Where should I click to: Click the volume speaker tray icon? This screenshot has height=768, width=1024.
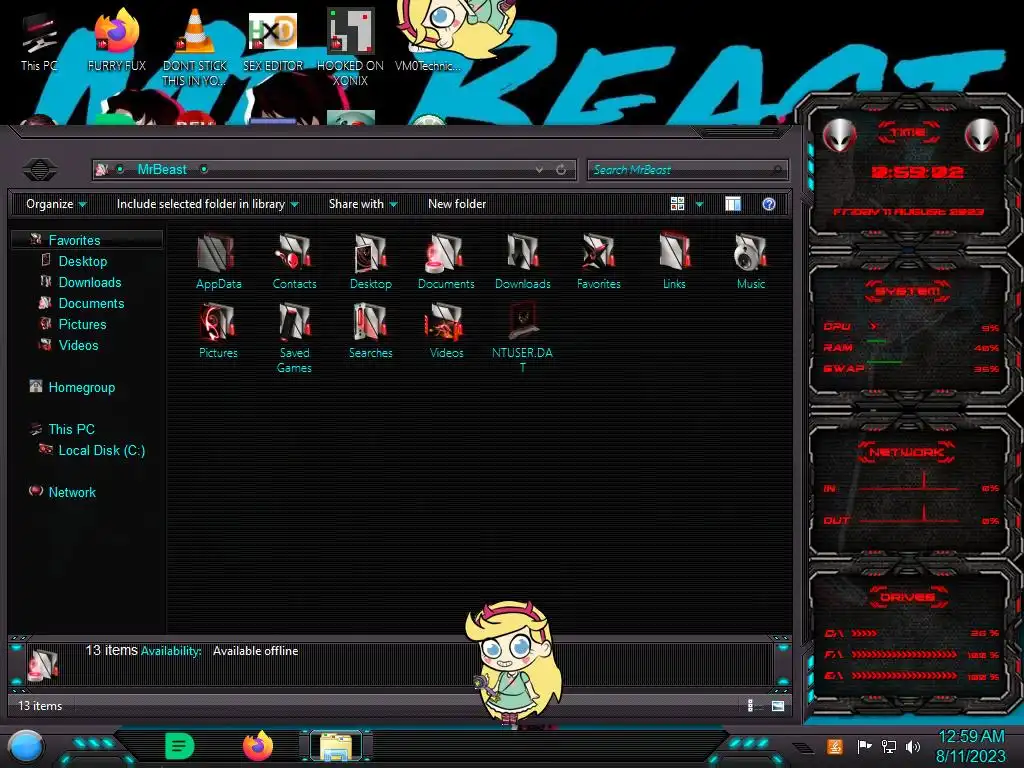tap(913, 746)
